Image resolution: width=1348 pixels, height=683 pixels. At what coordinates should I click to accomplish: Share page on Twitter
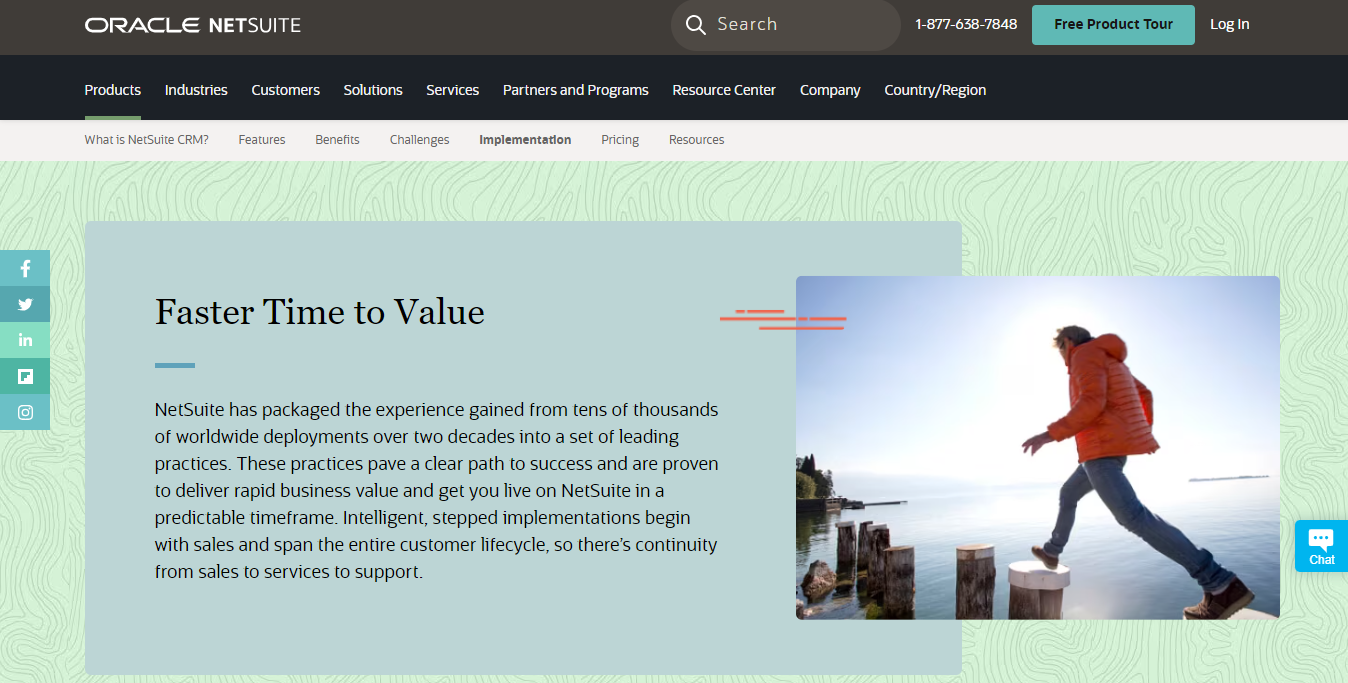25,304
